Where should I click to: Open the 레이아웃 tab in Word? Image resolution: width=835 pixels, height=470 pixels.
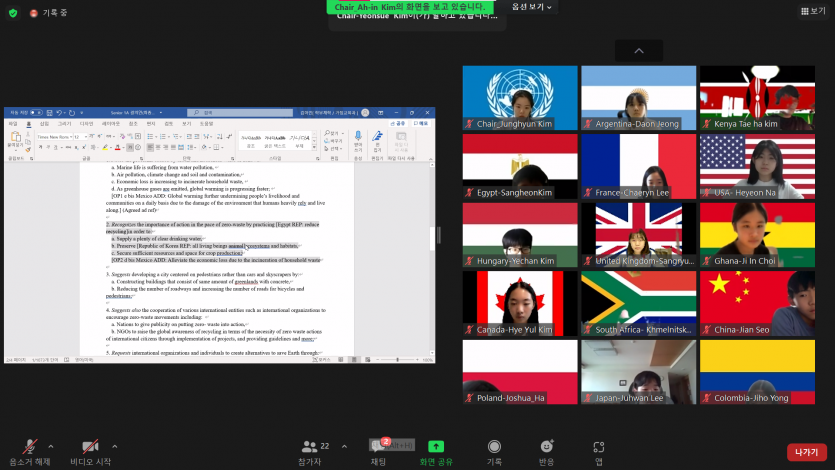111,123
